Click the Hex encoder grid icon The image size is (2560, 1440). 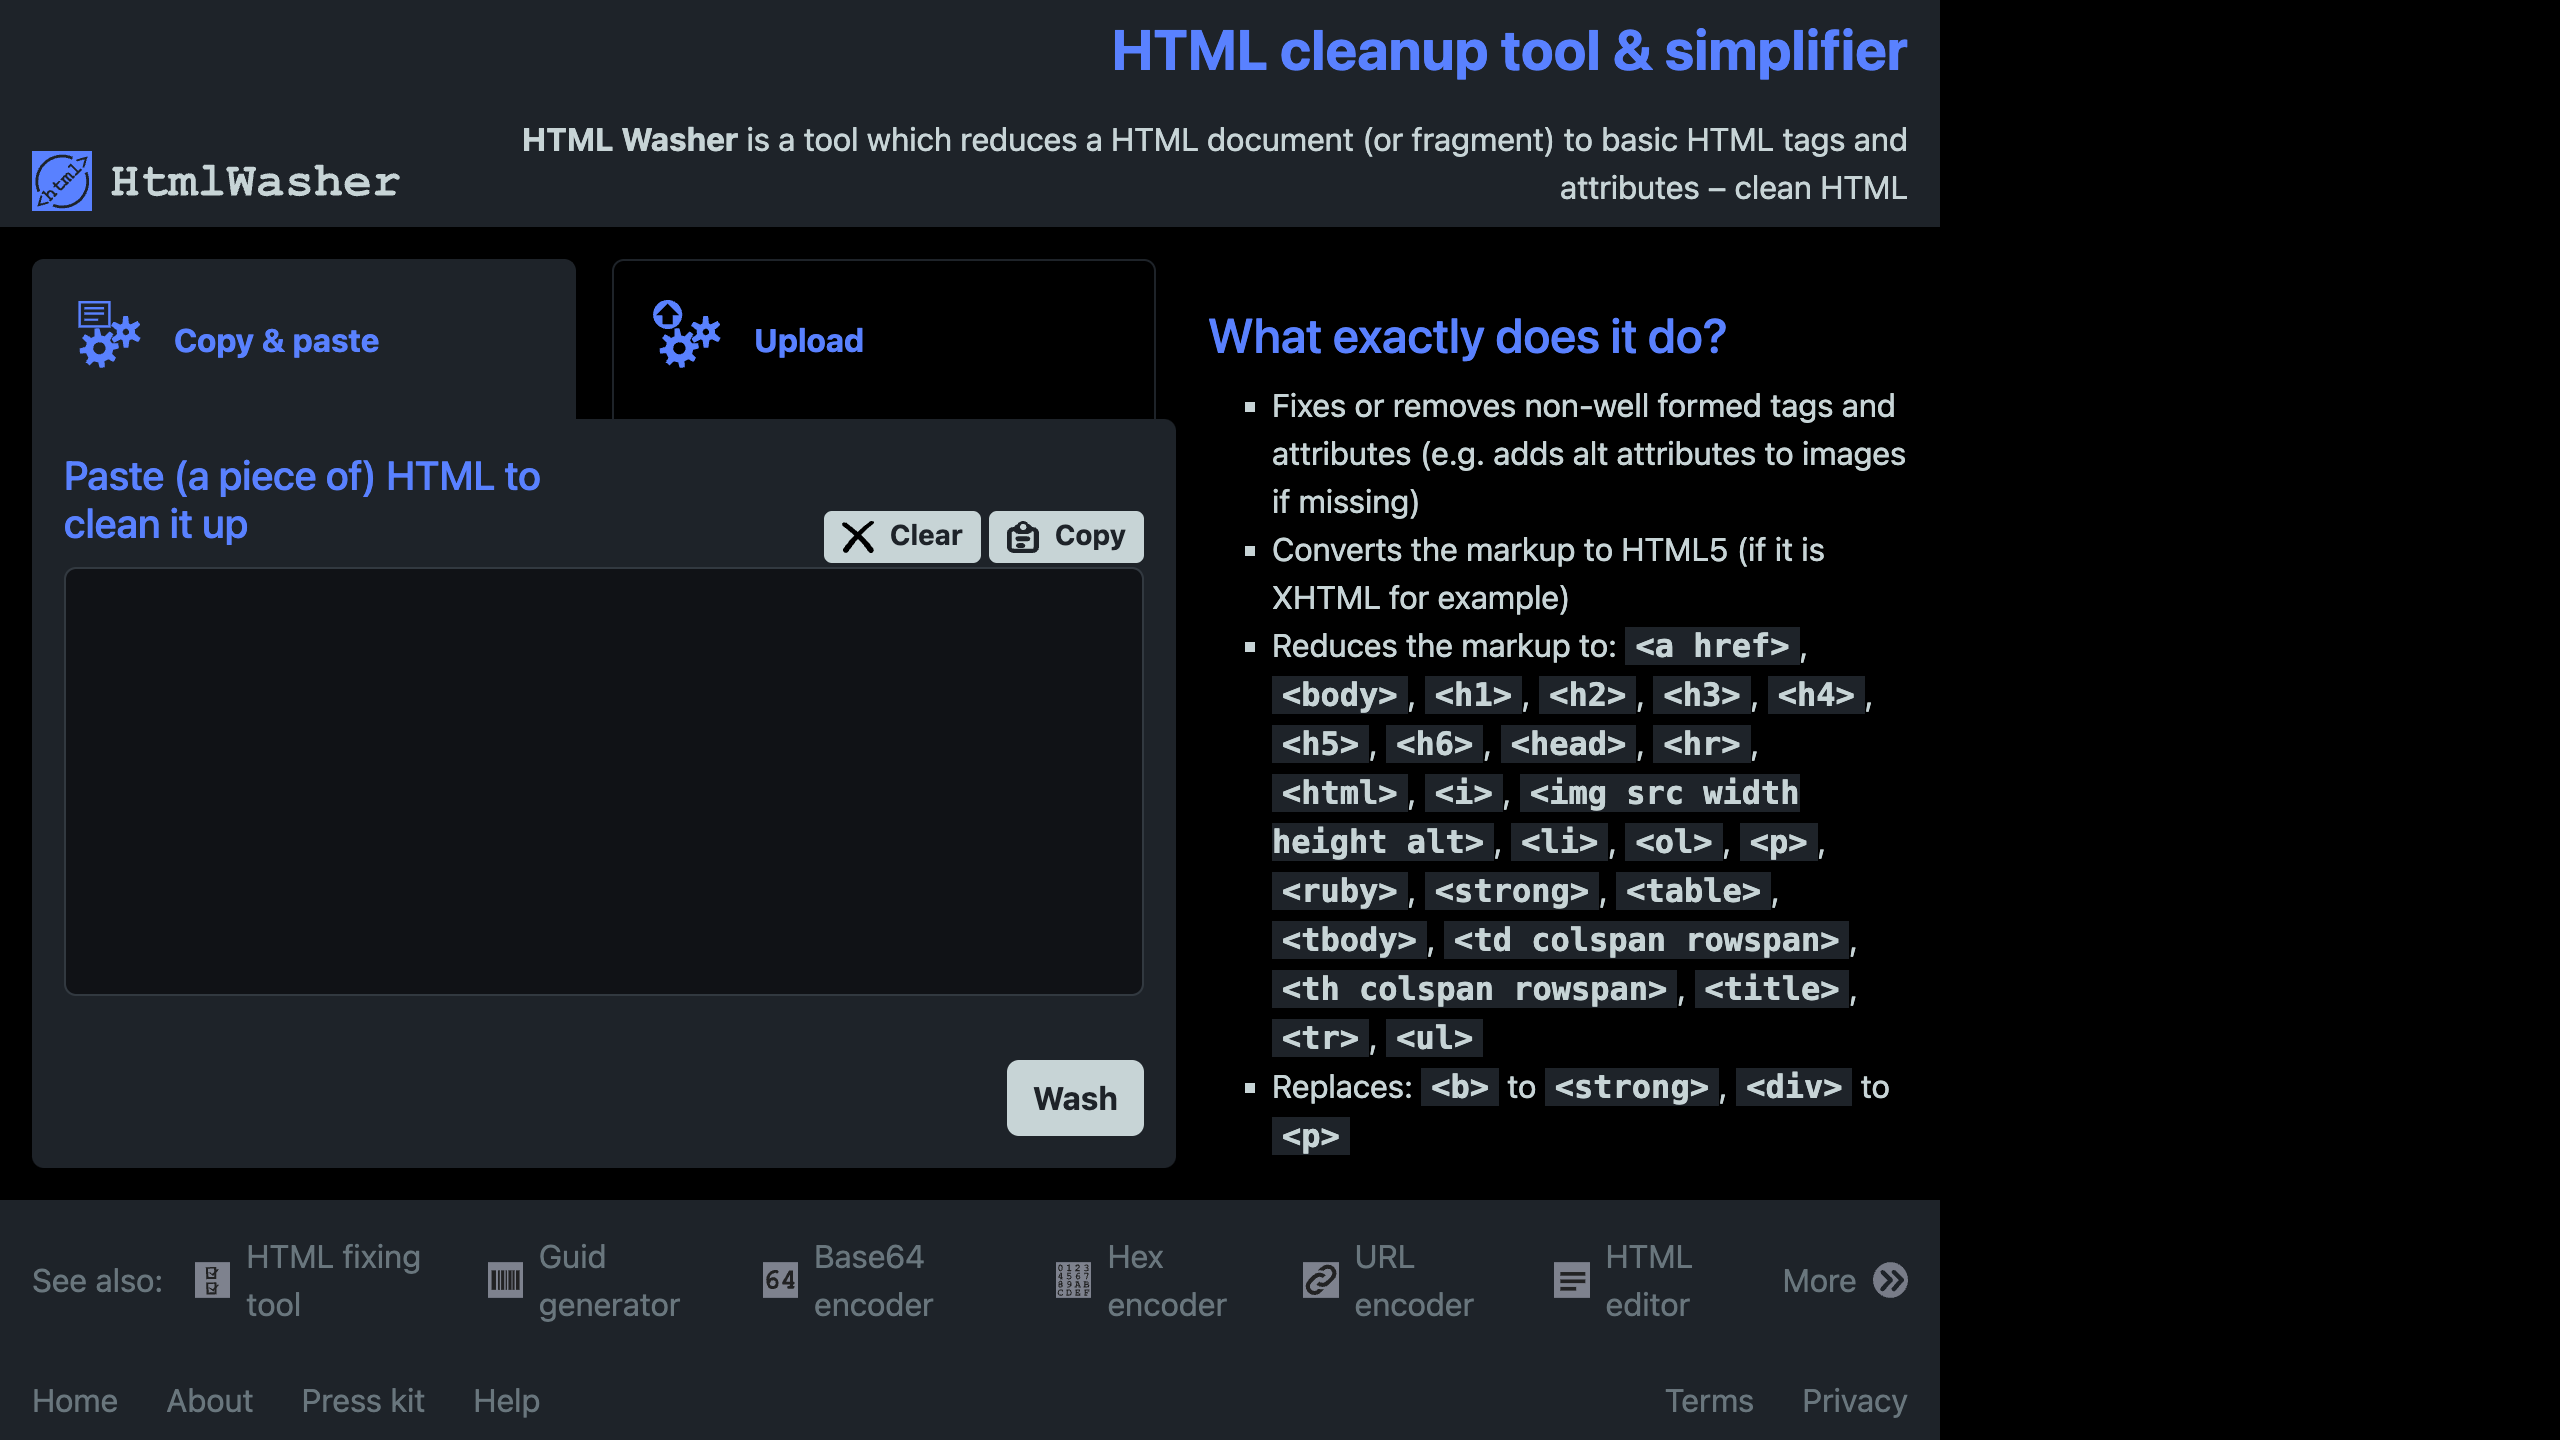click(x=1073, y=1280)
